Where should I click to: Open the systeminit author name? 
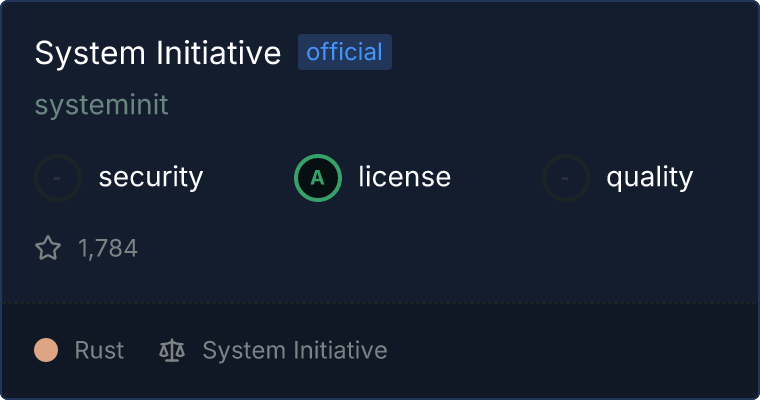click(101, 105)
